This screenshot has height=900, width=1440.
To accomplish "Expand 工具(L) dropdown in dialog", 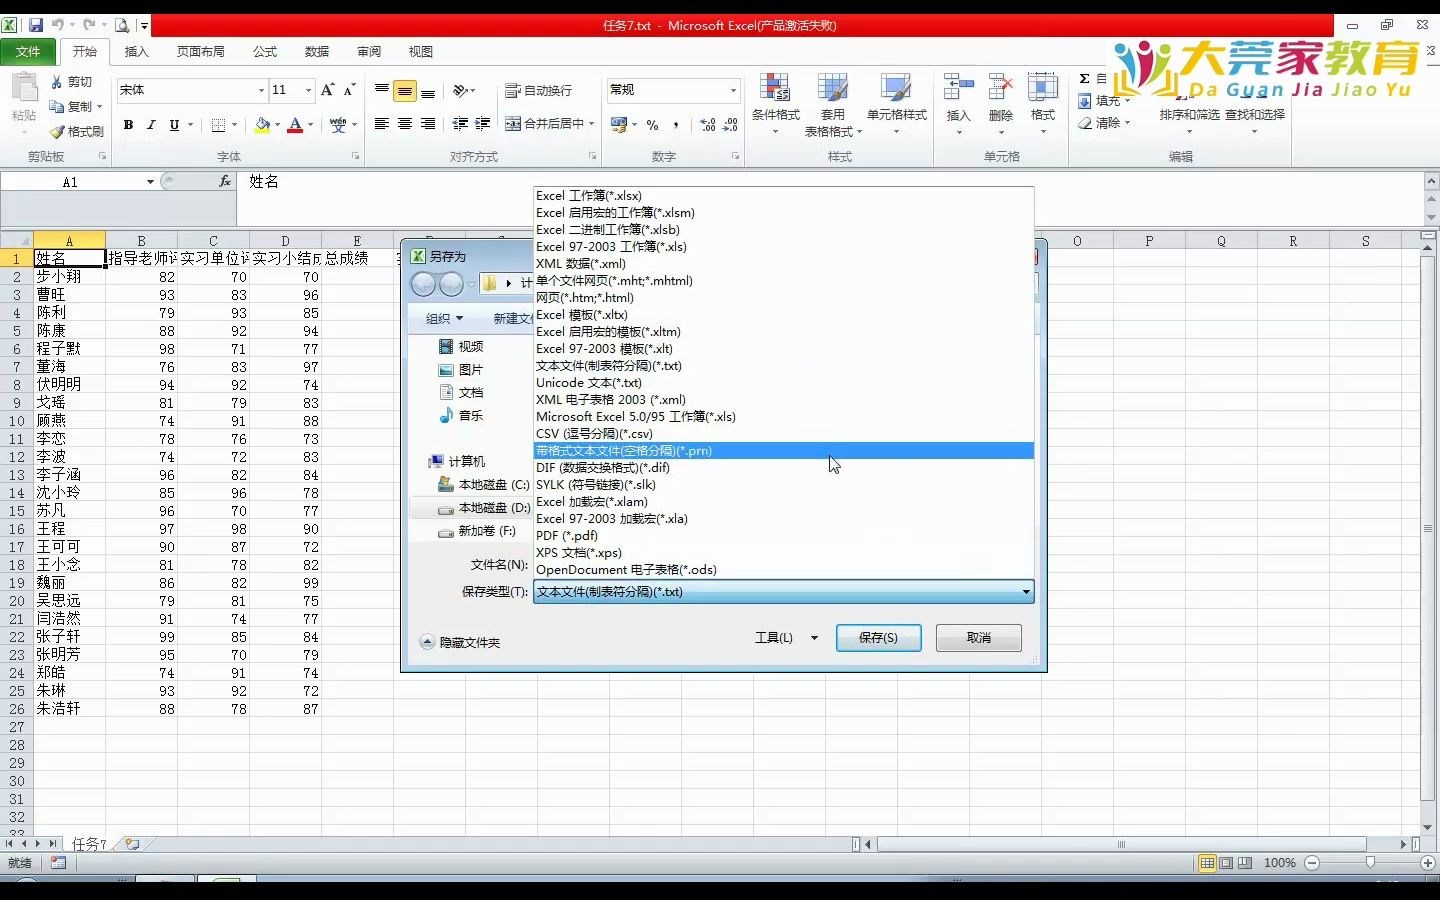I will click(787, 638).
